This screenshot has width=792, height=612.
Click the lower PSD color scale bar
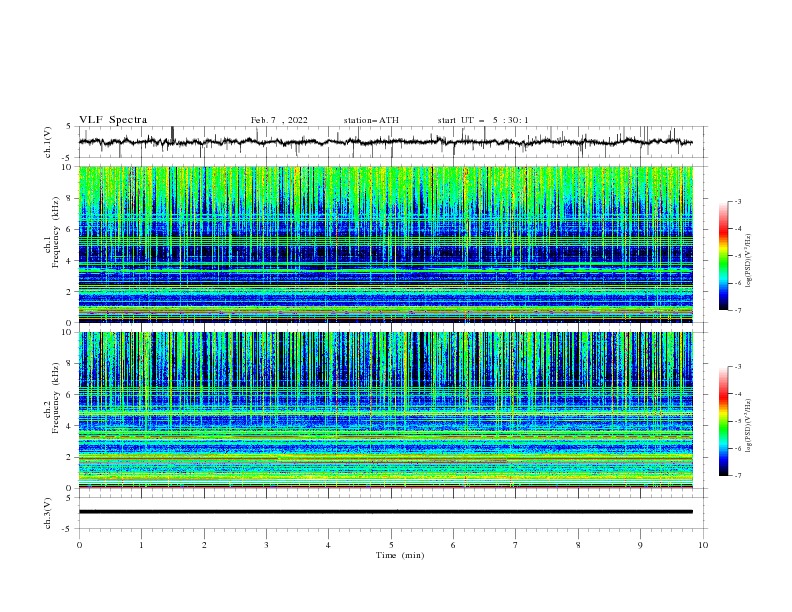pos(723,421)
